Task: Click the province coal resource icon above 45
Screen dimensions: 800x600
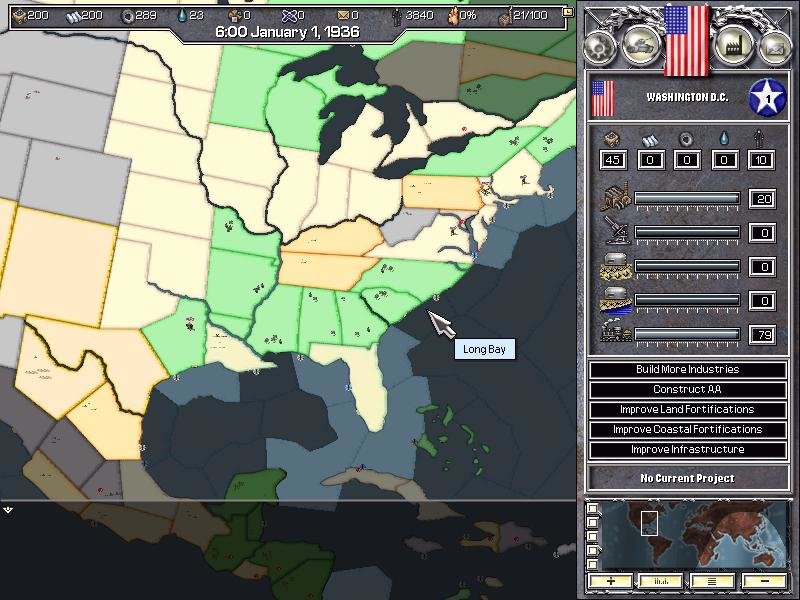Action: pyautogui.click(x=612, y=139)
